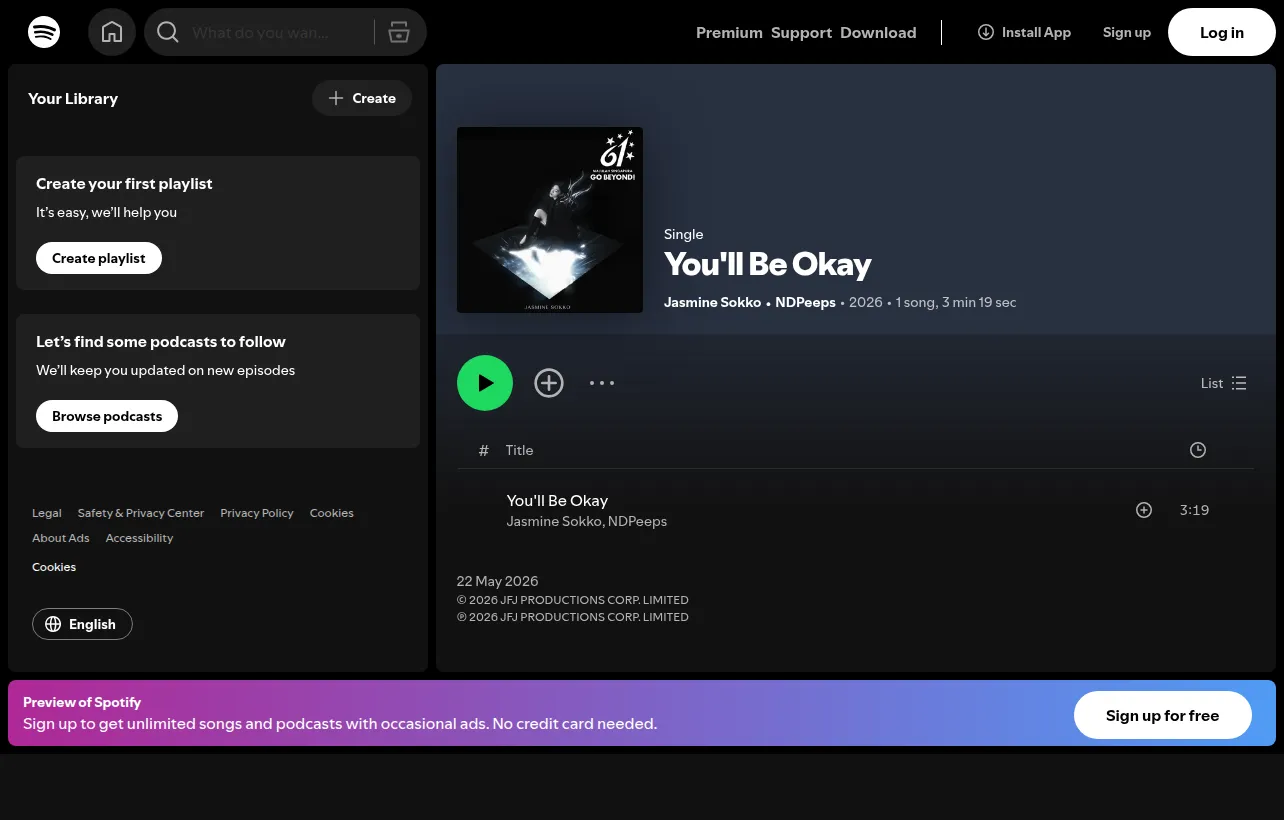The height and width of the screenshot is (820, 1284).
Task: Click the Spotify logo
Action: [x=44, y=32]
